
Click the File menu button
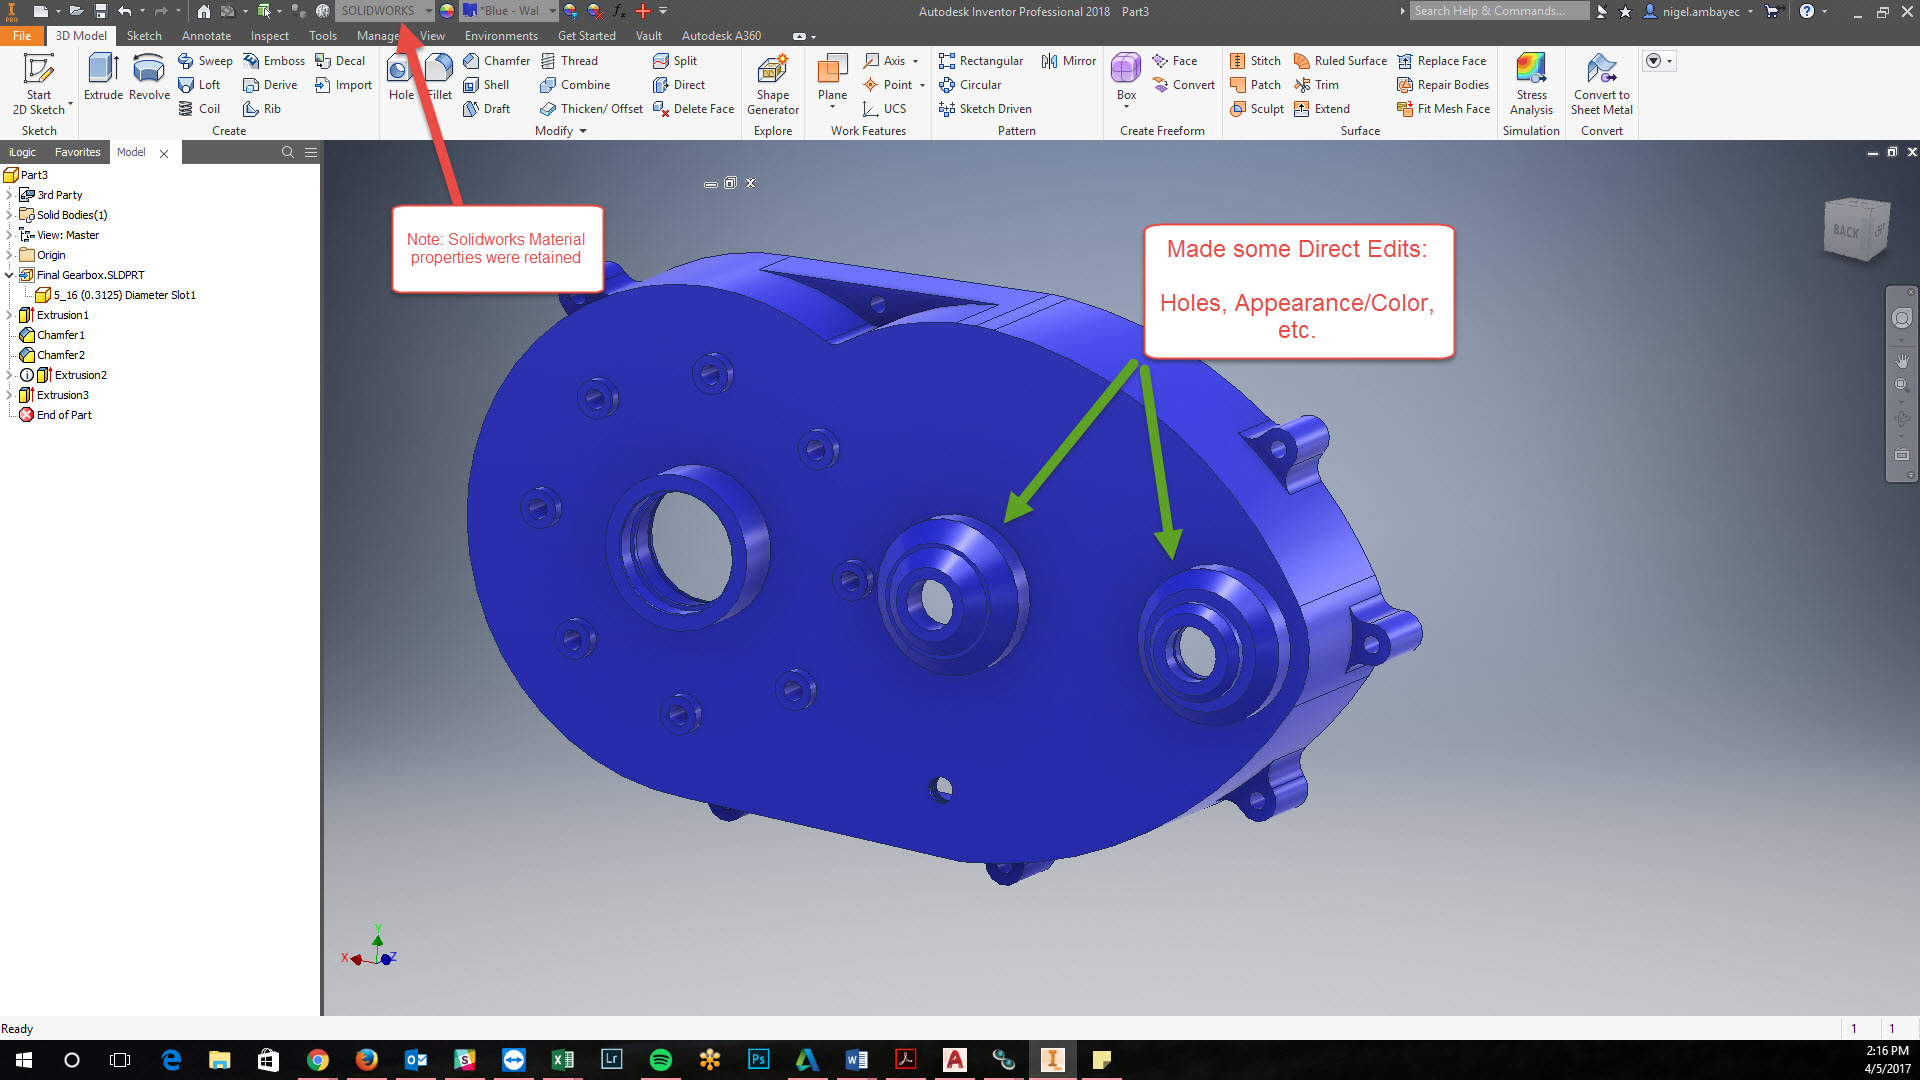[x=22, y=36]
